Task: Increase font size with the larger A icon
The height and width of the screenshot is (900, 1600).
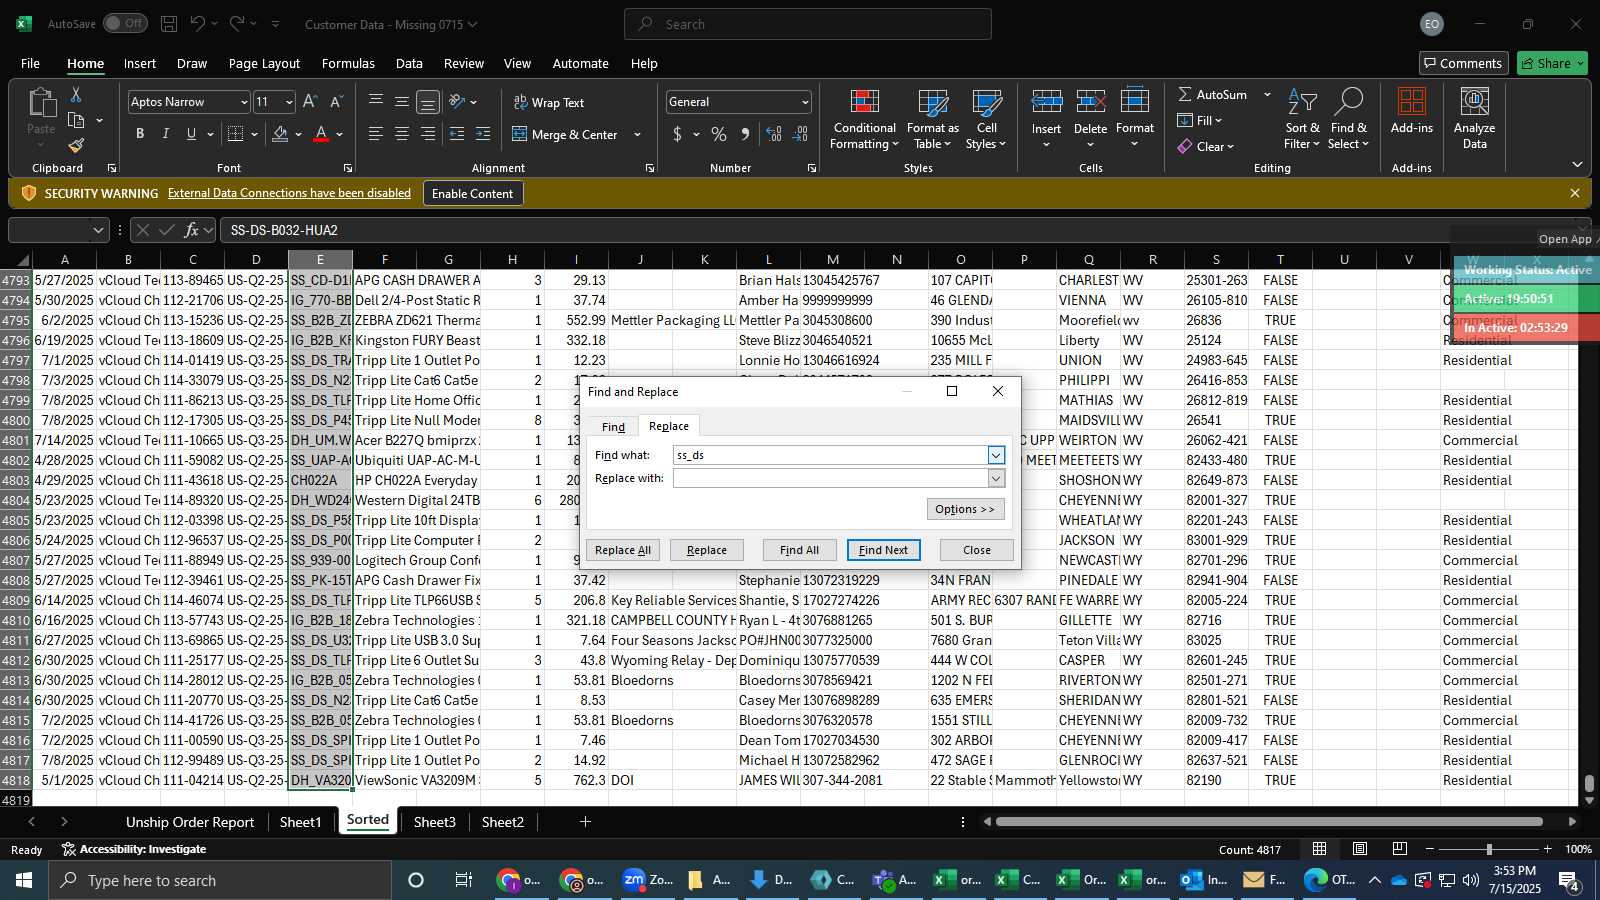Action: (310, 102)
